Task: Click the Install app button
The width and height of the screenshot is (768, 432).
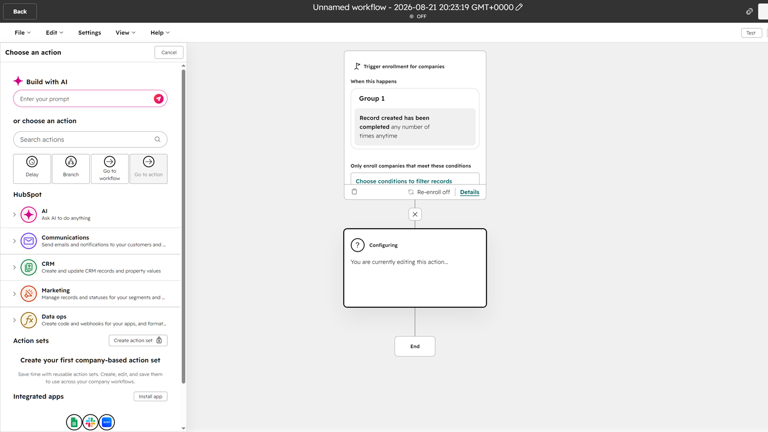Action: pyautogui.click(x=150, y=396)
